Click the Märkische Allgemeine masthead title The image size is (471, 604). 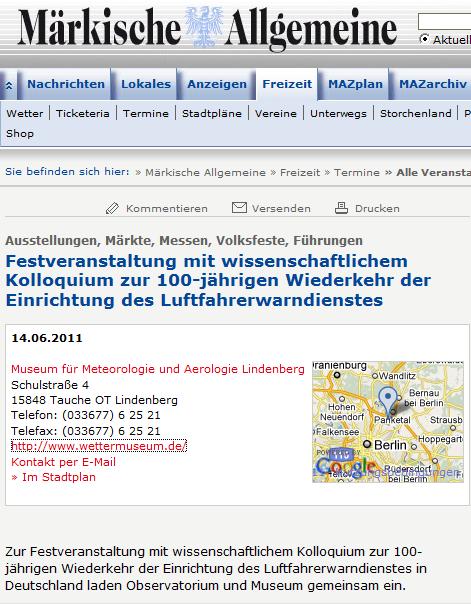[207, 28]
